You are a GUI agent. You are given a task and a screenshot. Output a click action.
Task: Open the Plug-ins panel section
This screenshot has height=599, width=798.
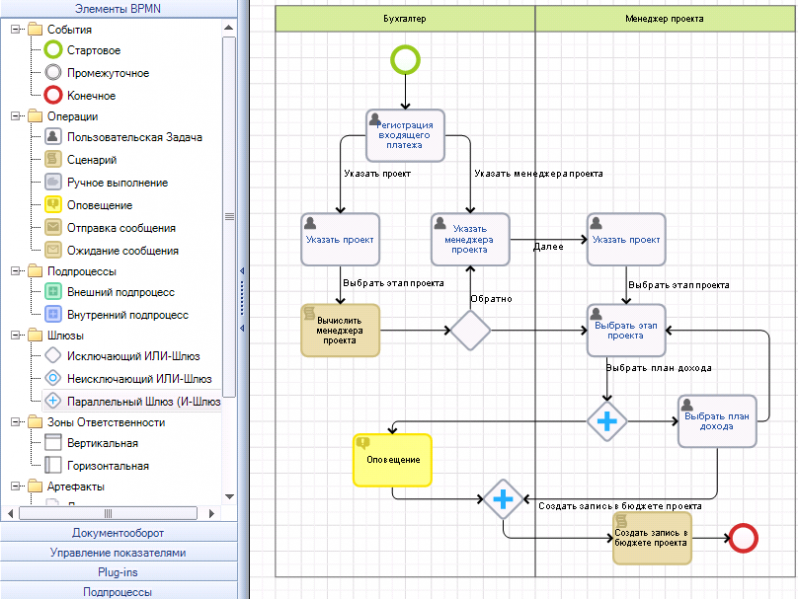pos(119,572)
